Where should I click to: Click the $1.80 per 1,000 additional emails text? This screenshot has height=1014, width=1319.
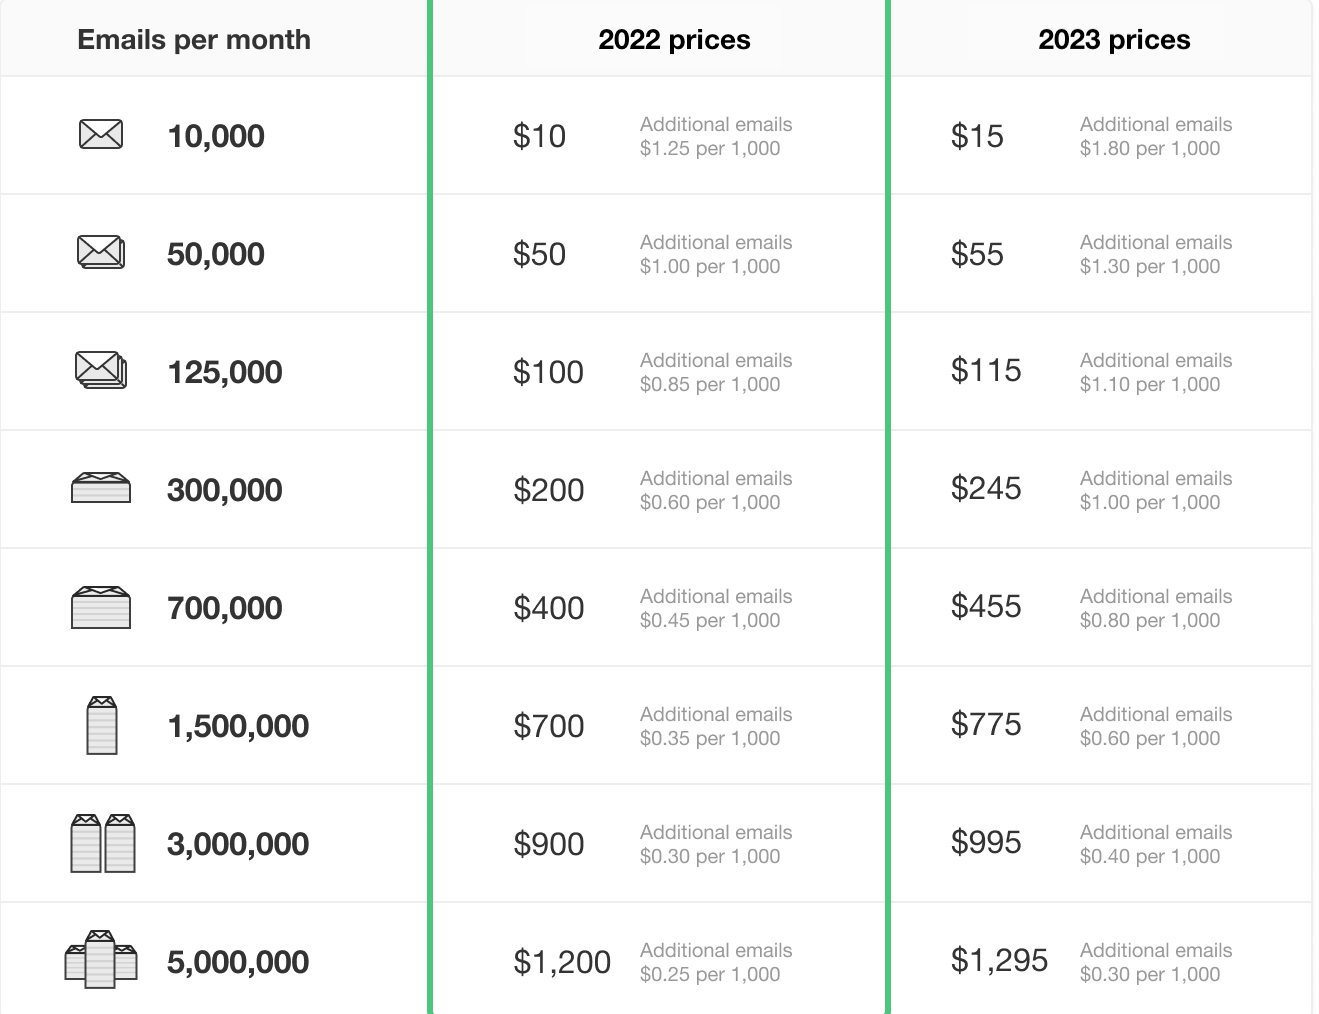pos(1150,149)
